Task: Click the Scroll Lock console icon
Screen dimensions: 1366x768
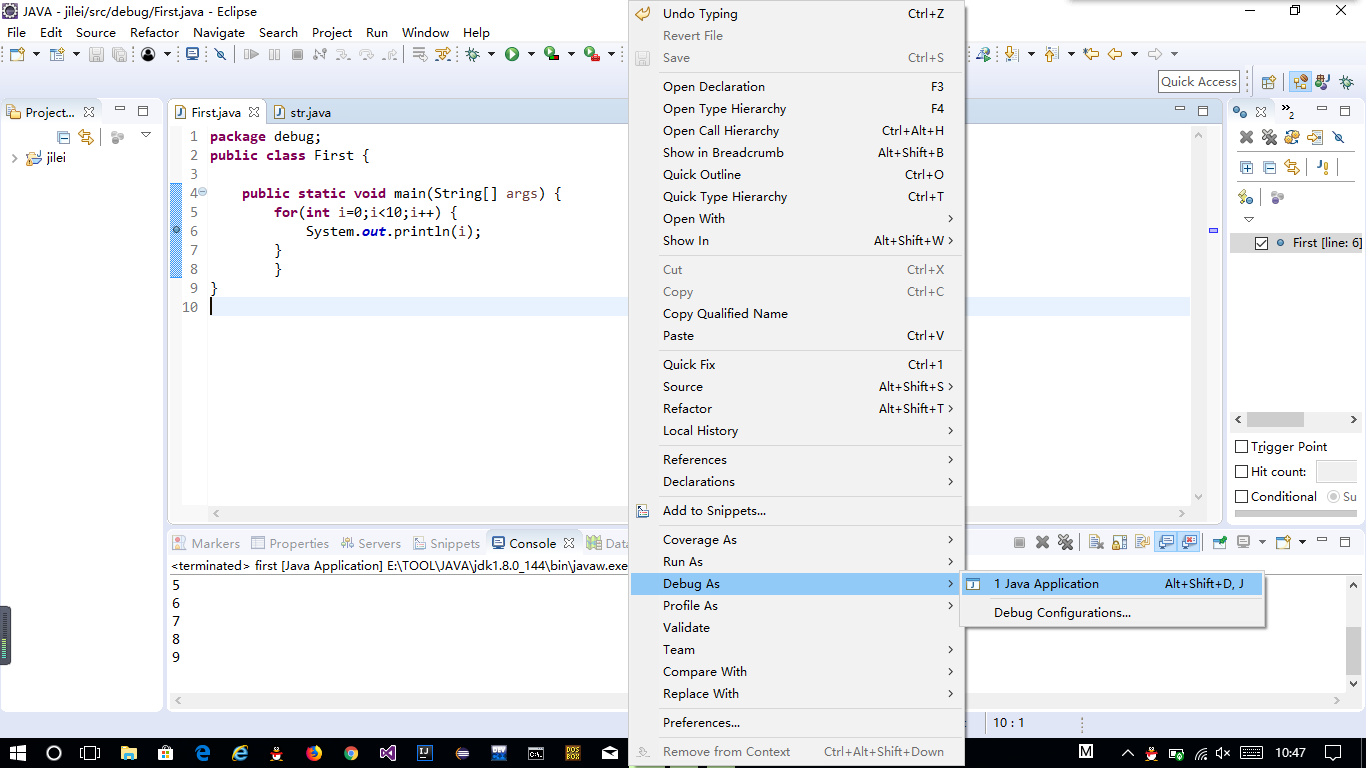Action: click(1119, 542)
